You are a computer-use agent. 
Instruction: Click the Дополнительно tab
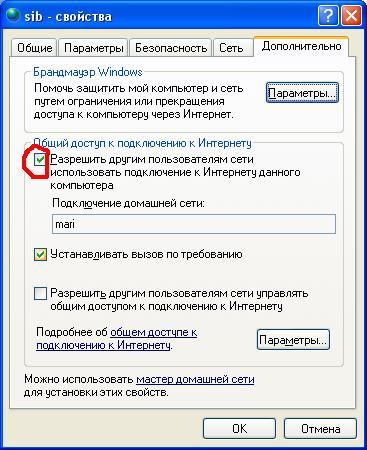[x=301, y=46]
